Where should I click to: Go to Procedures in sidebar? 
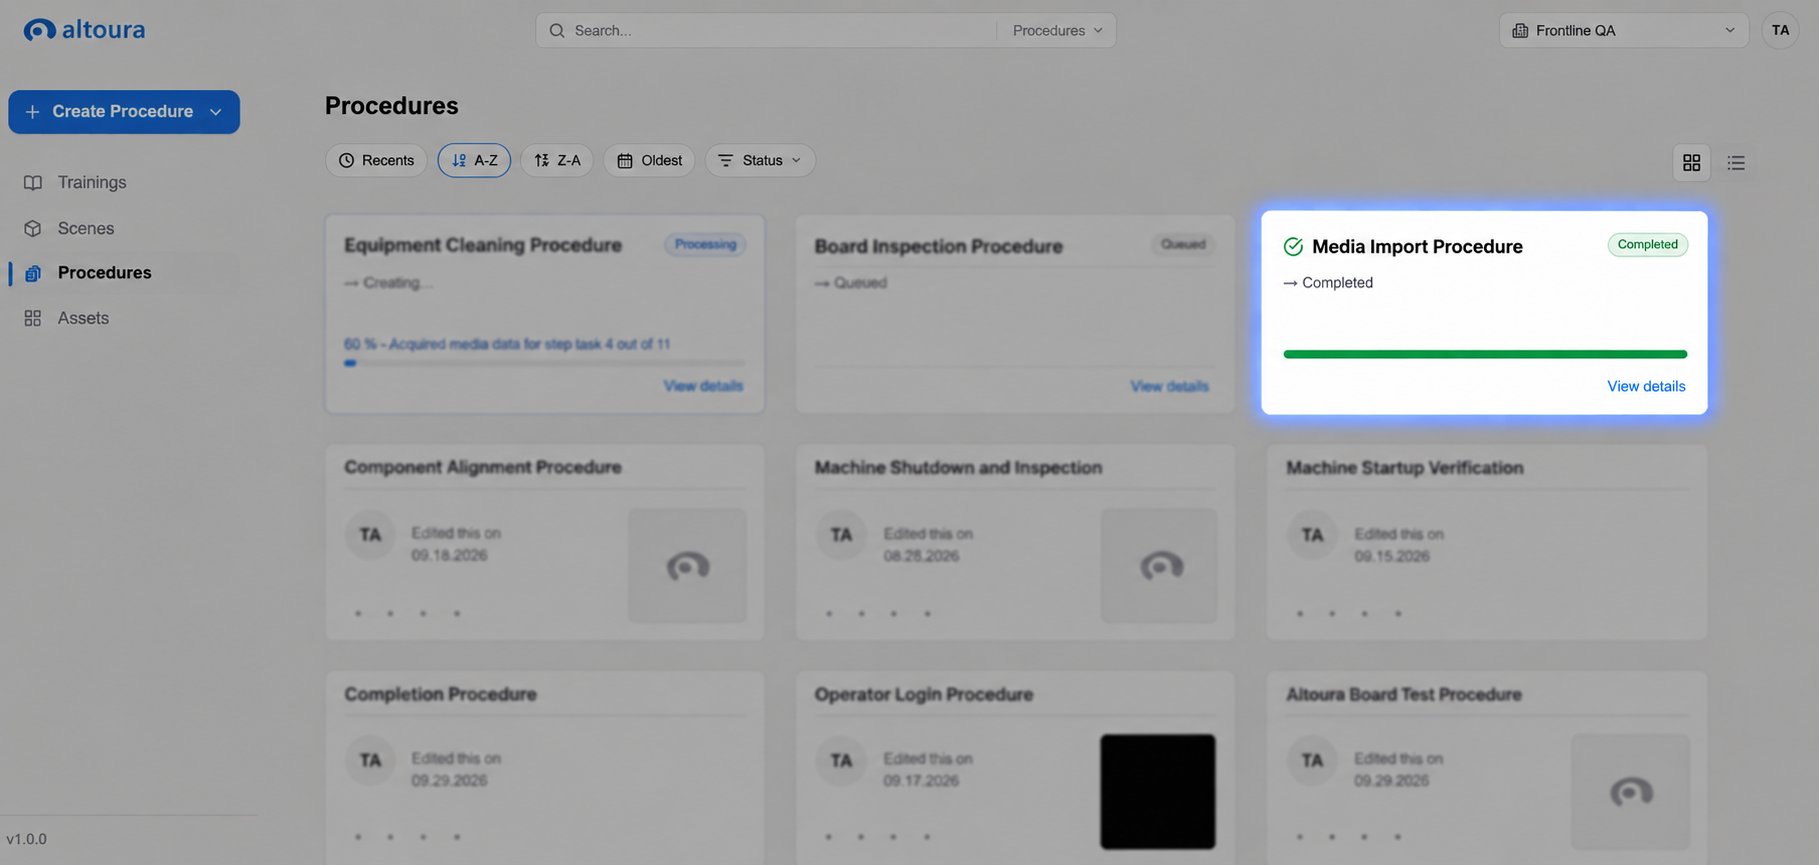tap(105, 273)
